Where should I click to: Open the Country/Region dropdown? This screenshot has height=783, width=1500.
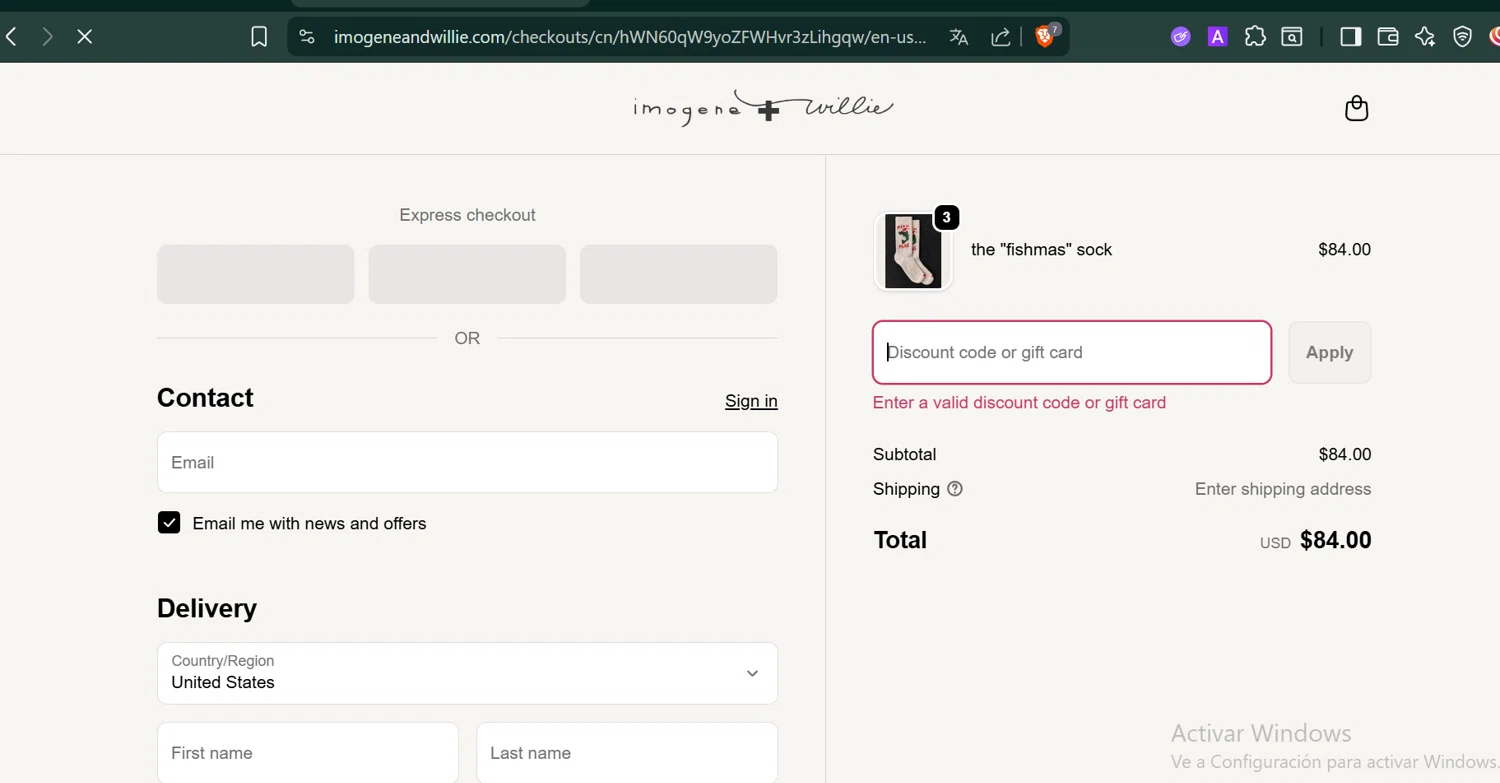coord(467,673)
